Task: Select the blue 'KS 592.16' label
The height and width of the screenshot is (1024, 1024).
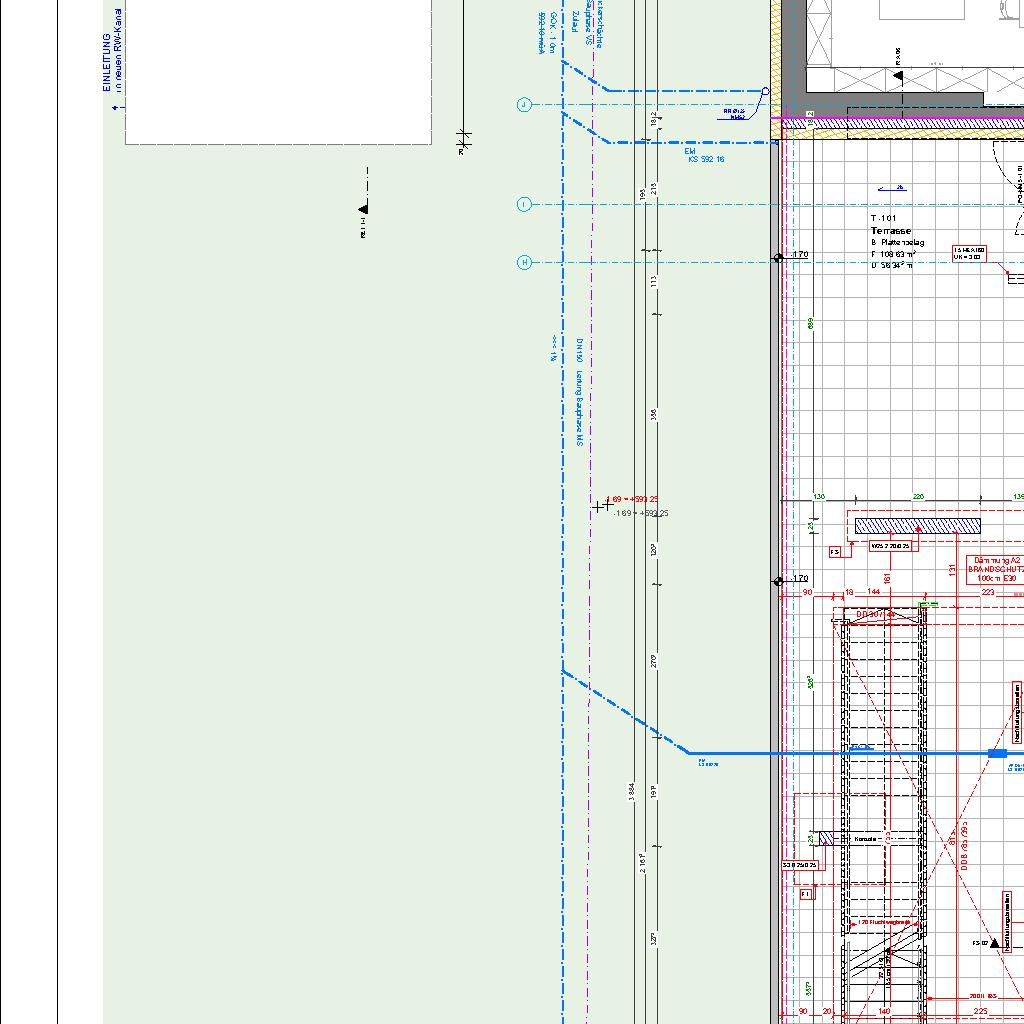Action: (706, 159)
